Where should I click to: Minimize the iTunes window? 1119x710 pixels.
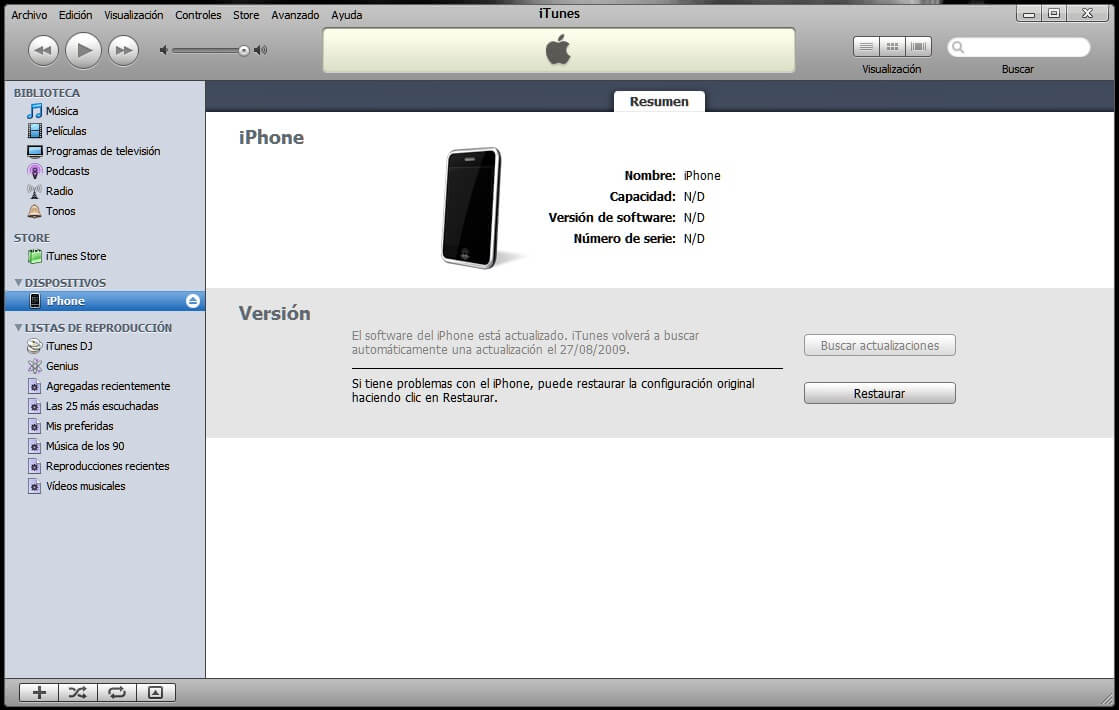[x=1028, y=14]
